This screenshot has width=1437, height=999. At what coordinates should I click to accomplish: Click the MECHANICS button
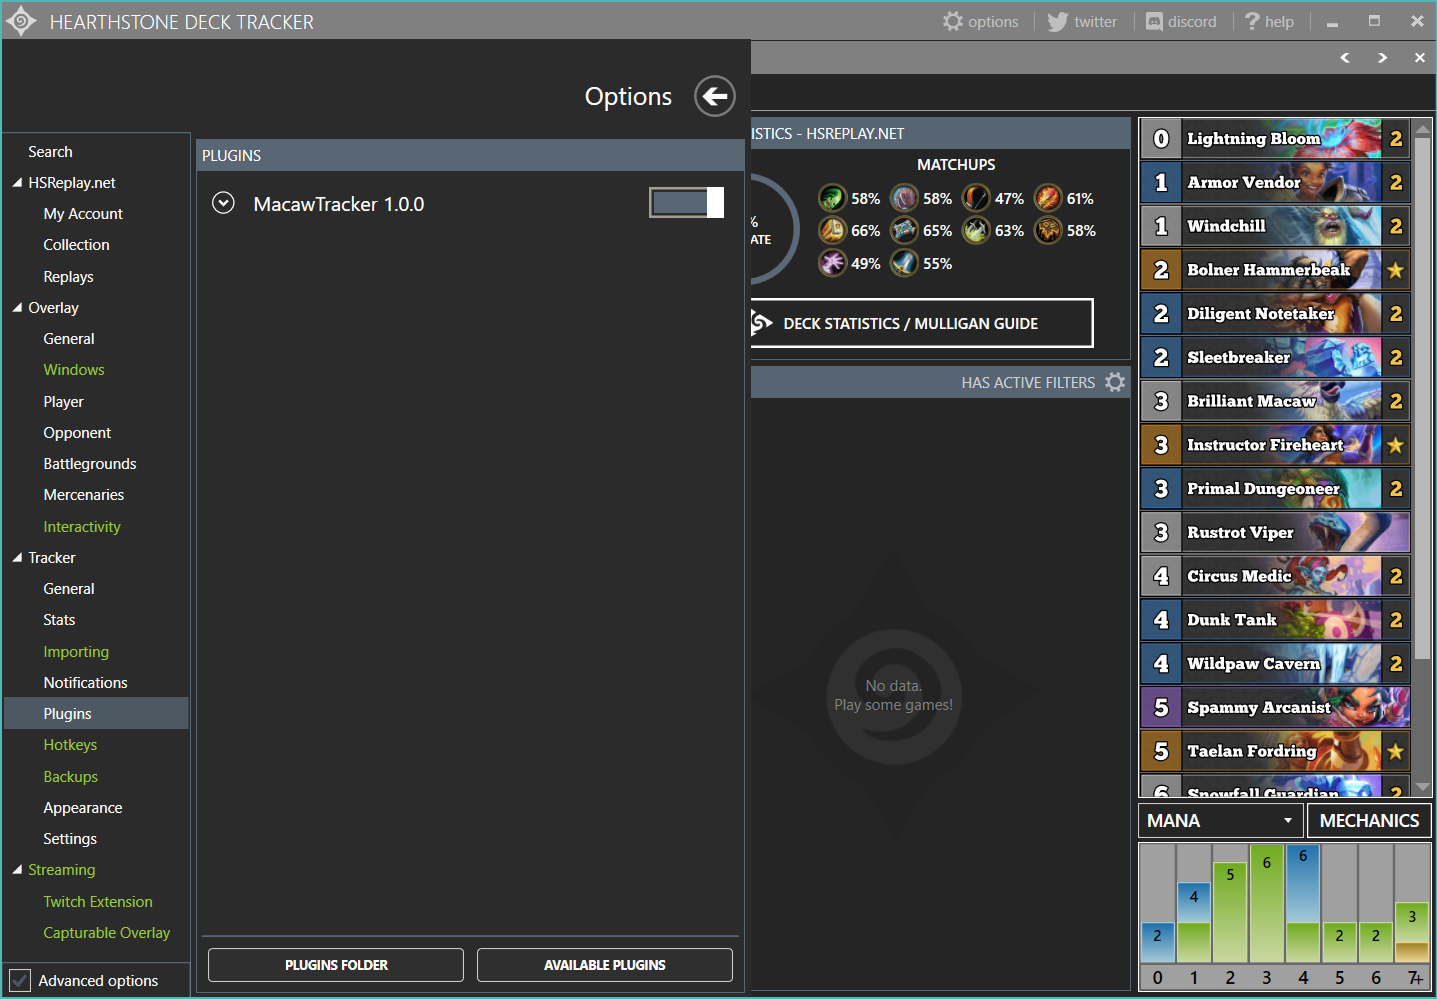pyautogui.click(x=1369, y=821)
